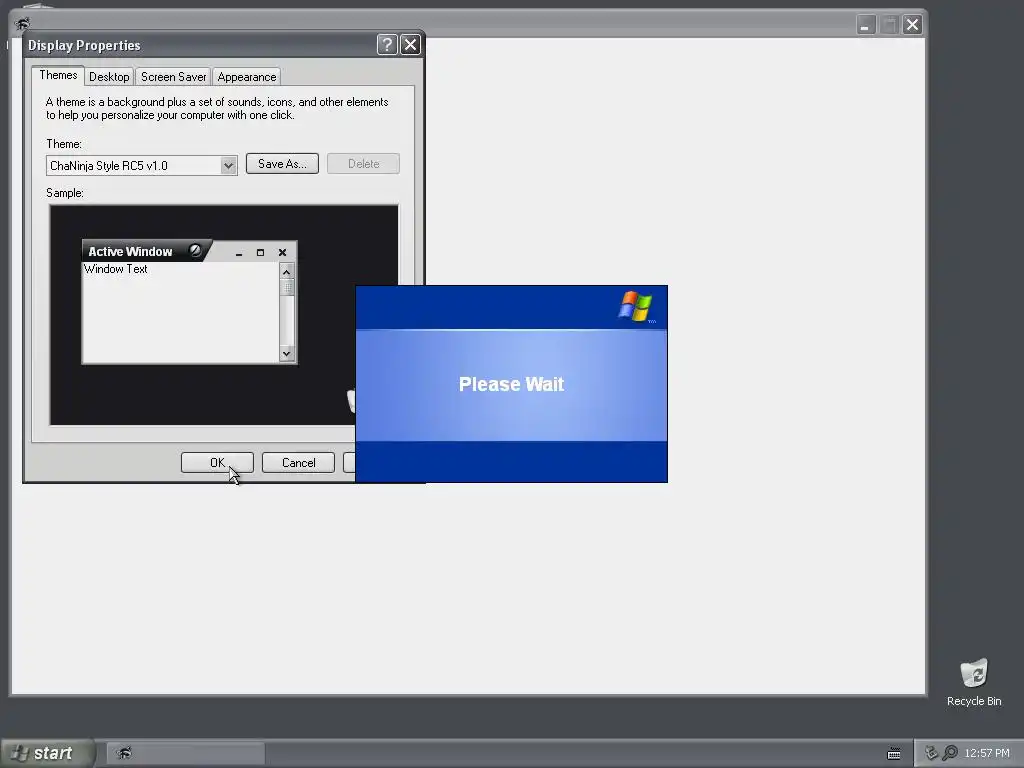Click Save As... button
Image resolution: width=1024 pixels, height=768 pixels.
(282, 164)
